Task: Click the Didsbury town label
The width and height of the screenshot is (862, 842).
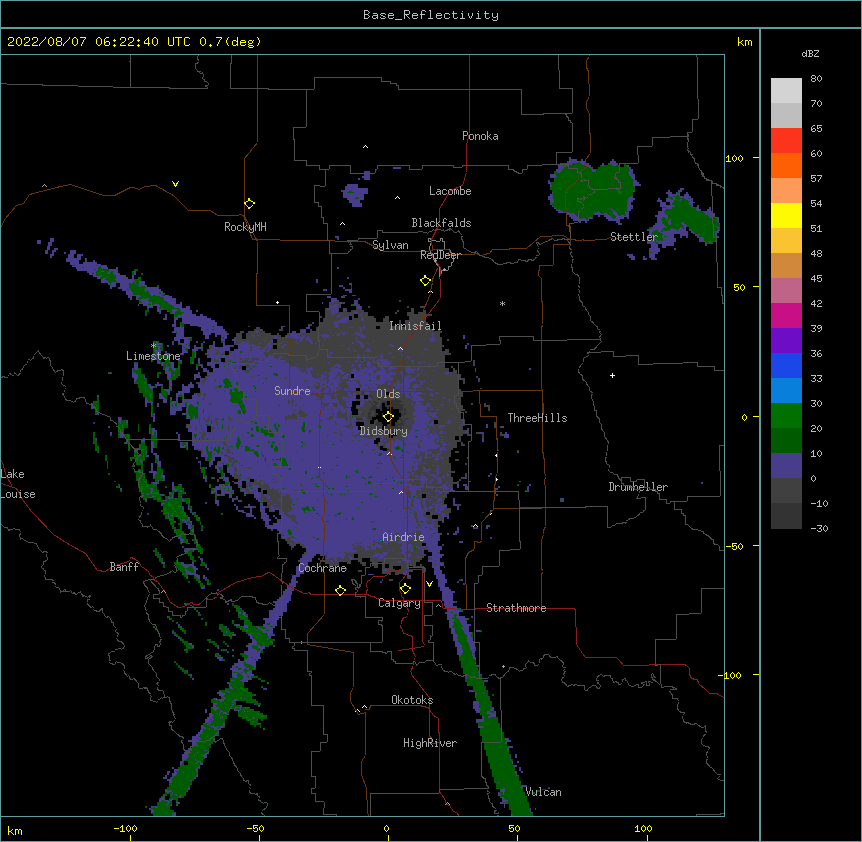Action: [x=384, y=431]
